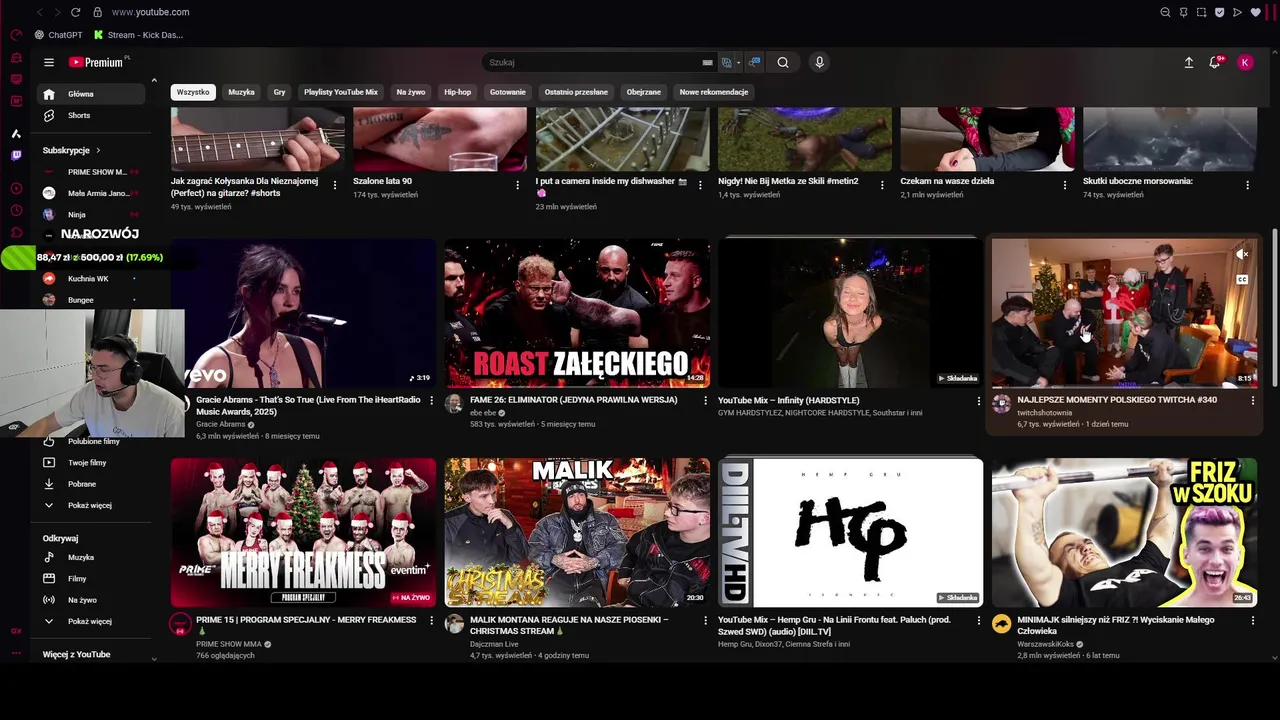Click the translate icon next to search box
The image size is (1280, 720).
(727, 62)
